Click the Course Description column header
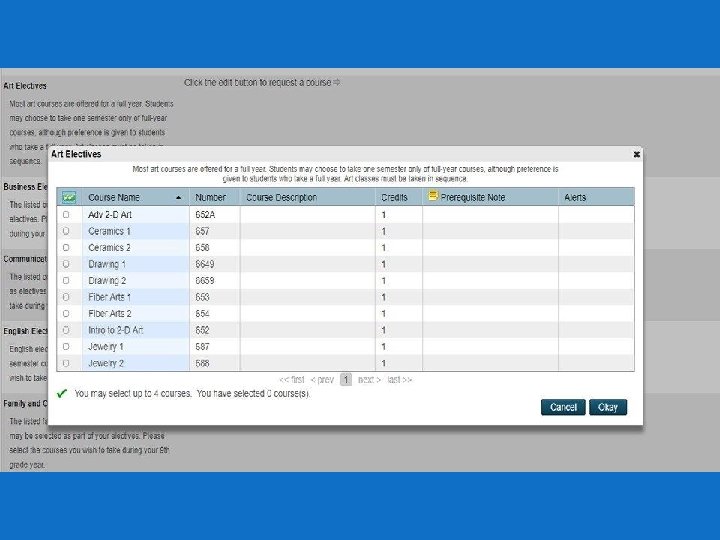720x540 pixels. coord(307,197)
